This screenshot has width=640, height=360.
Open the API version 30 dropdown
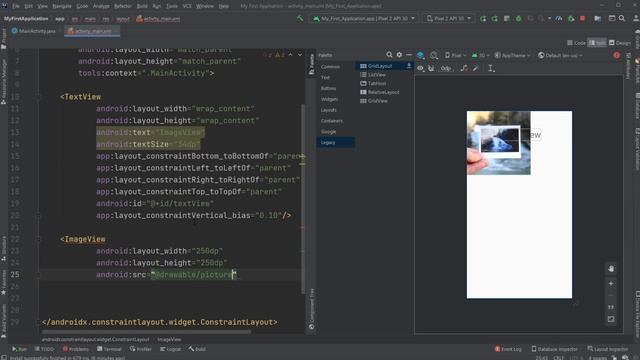point(480,55)
